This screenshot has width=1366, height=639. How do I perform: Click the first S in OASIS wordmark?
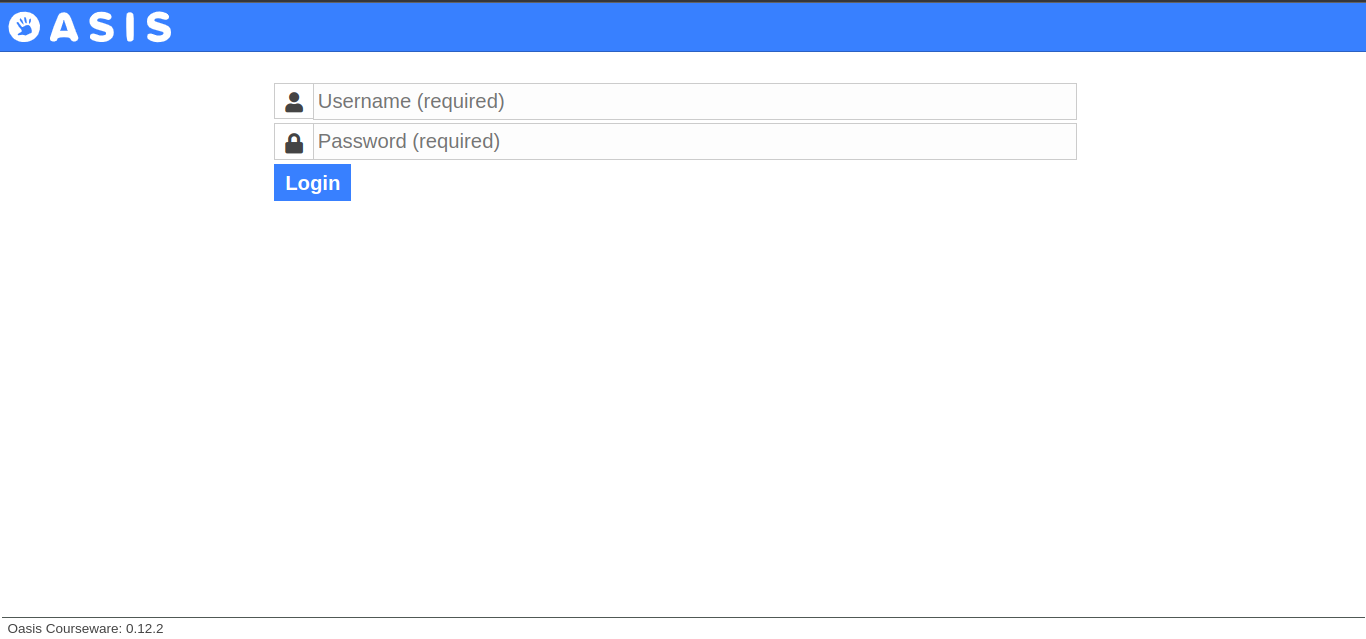(x=101, y=27)
